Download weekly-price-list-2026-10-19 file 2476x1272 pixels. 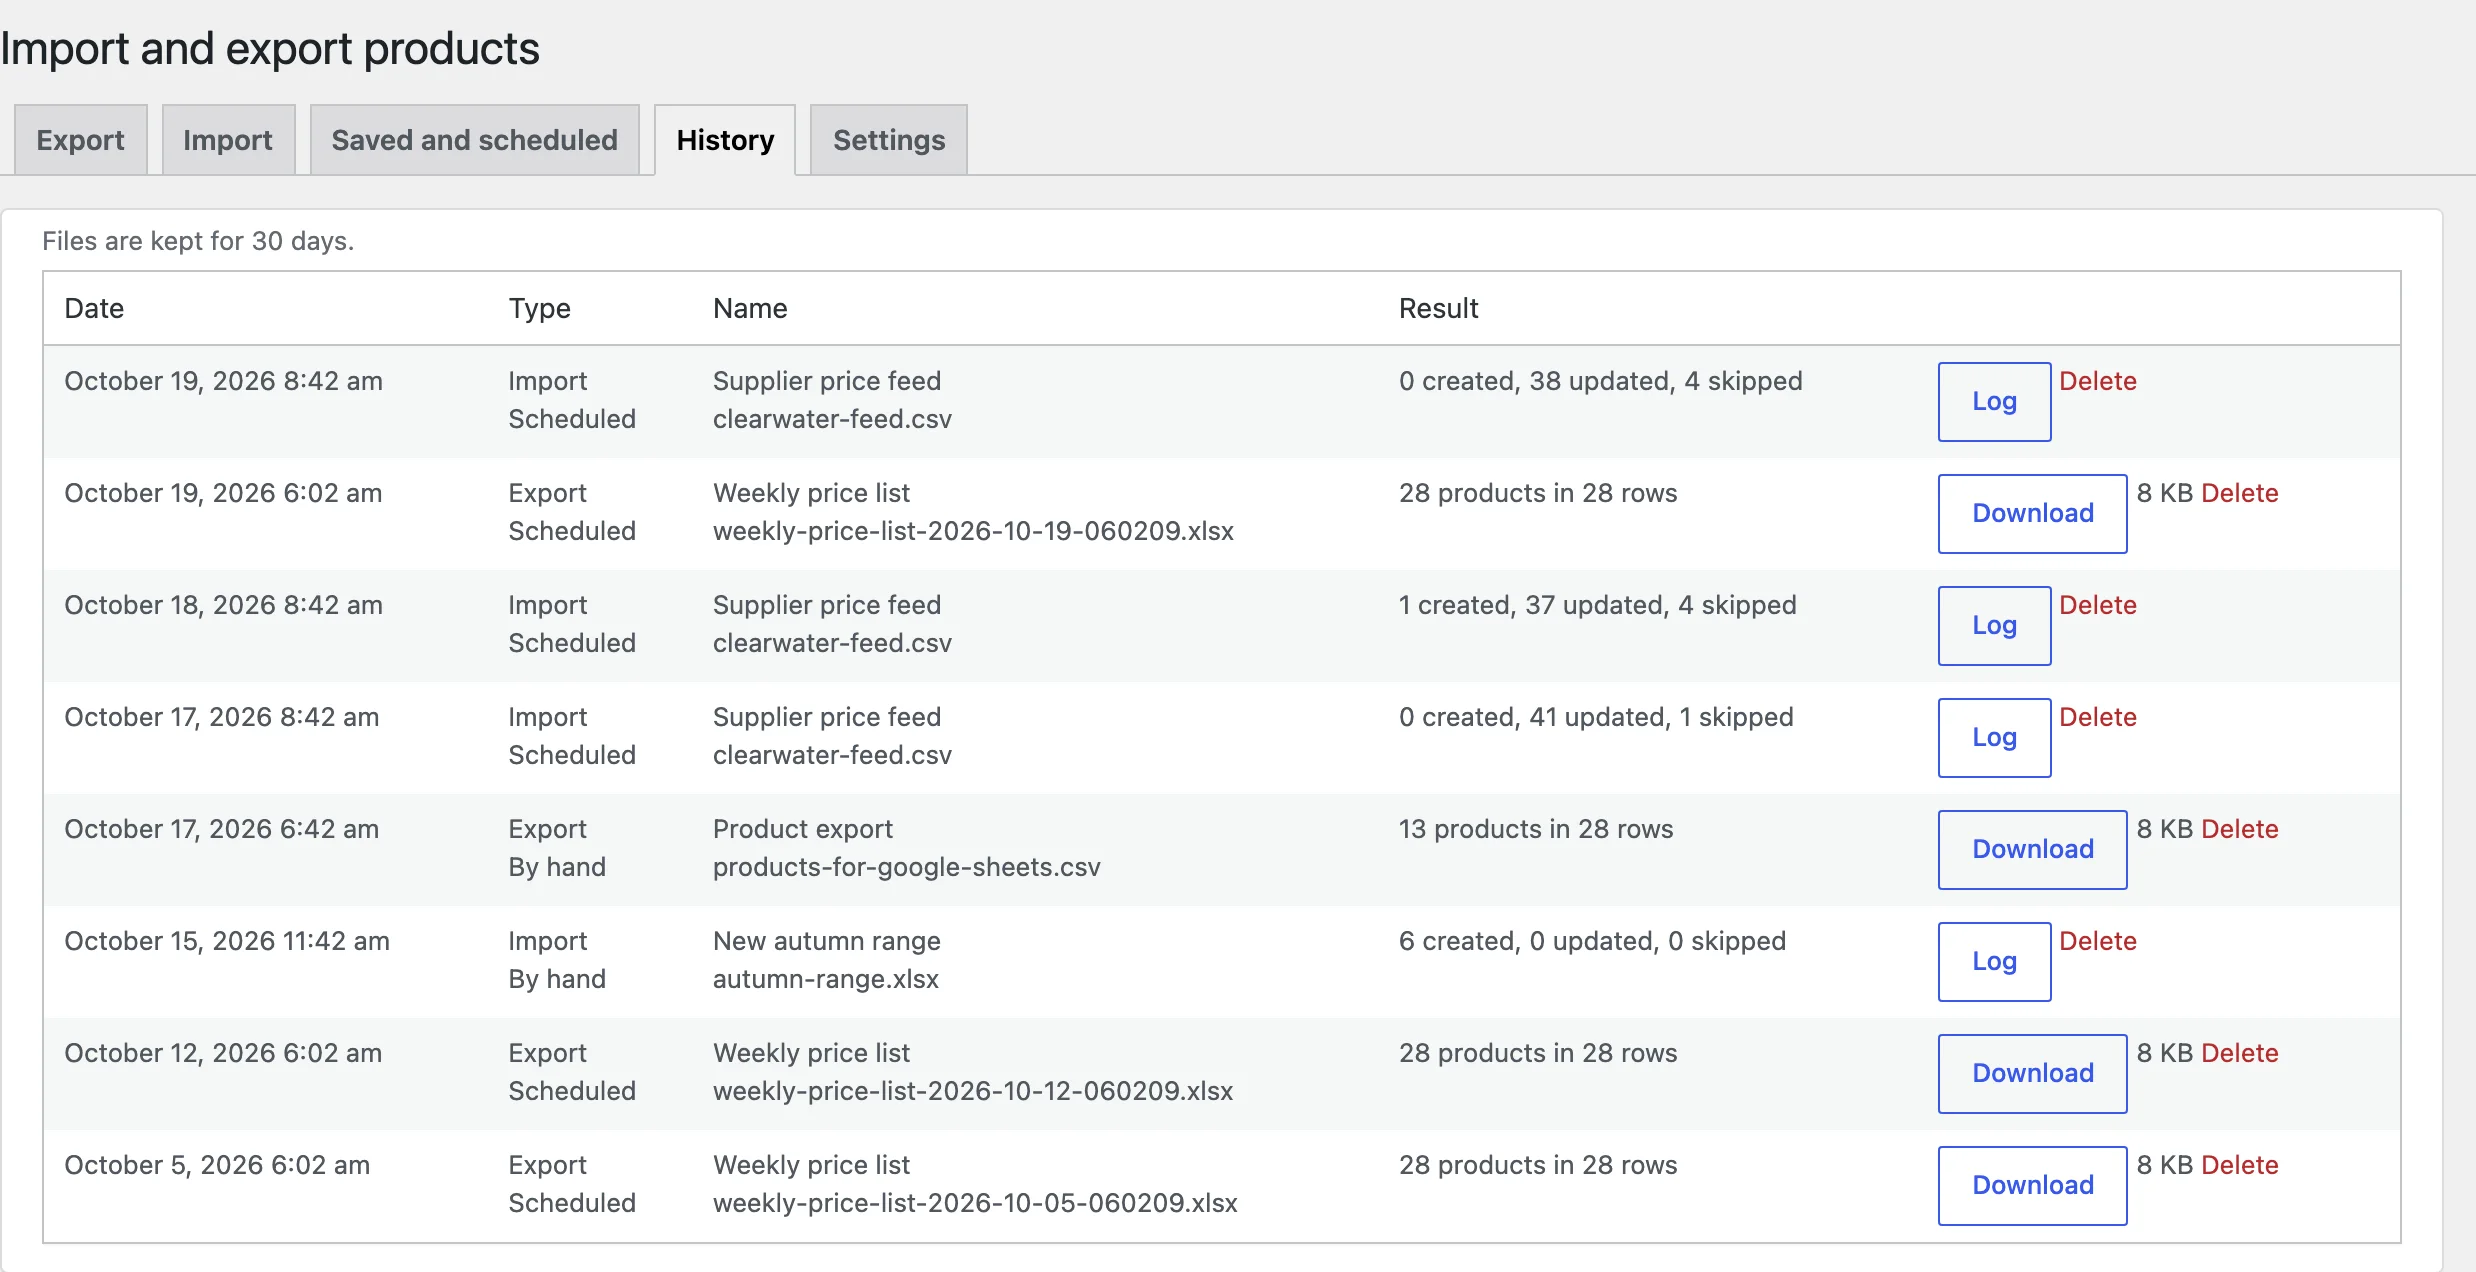(x=2032, y=514)
